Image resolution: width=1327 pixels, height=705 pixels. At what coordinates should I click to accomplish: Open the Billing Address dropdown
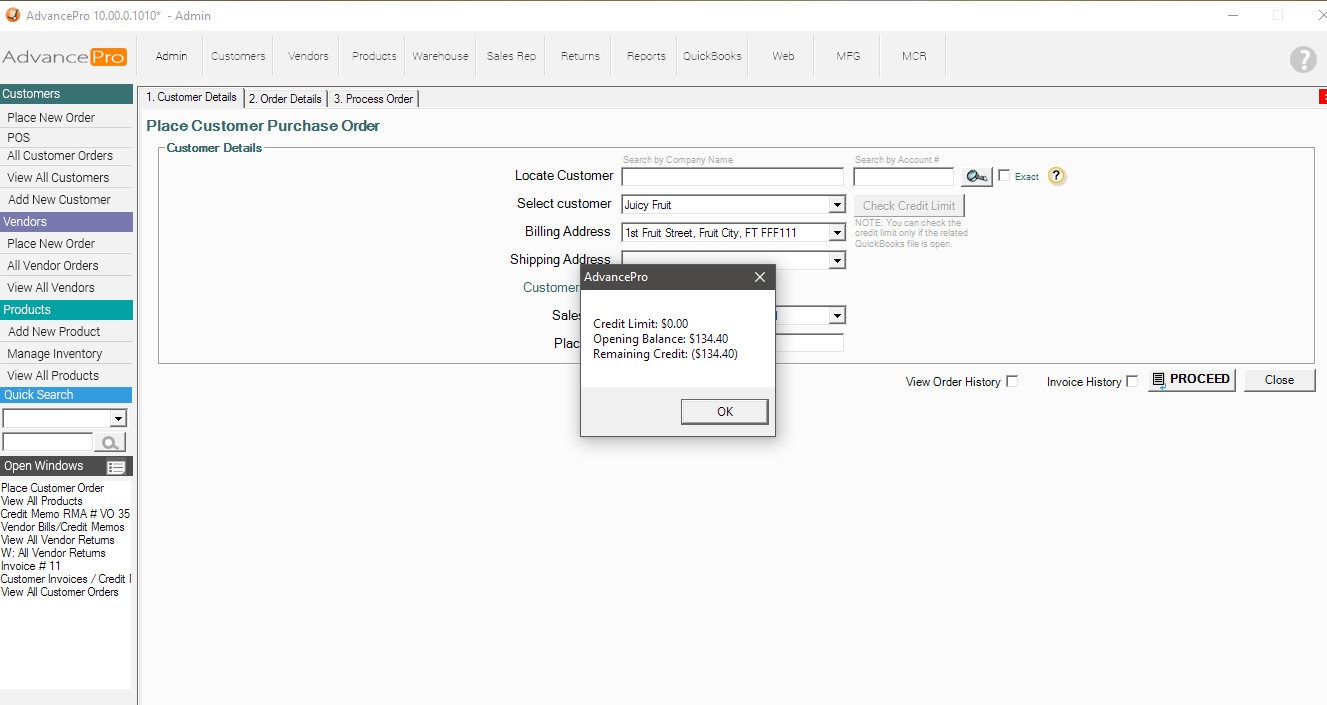coord(837,233)
